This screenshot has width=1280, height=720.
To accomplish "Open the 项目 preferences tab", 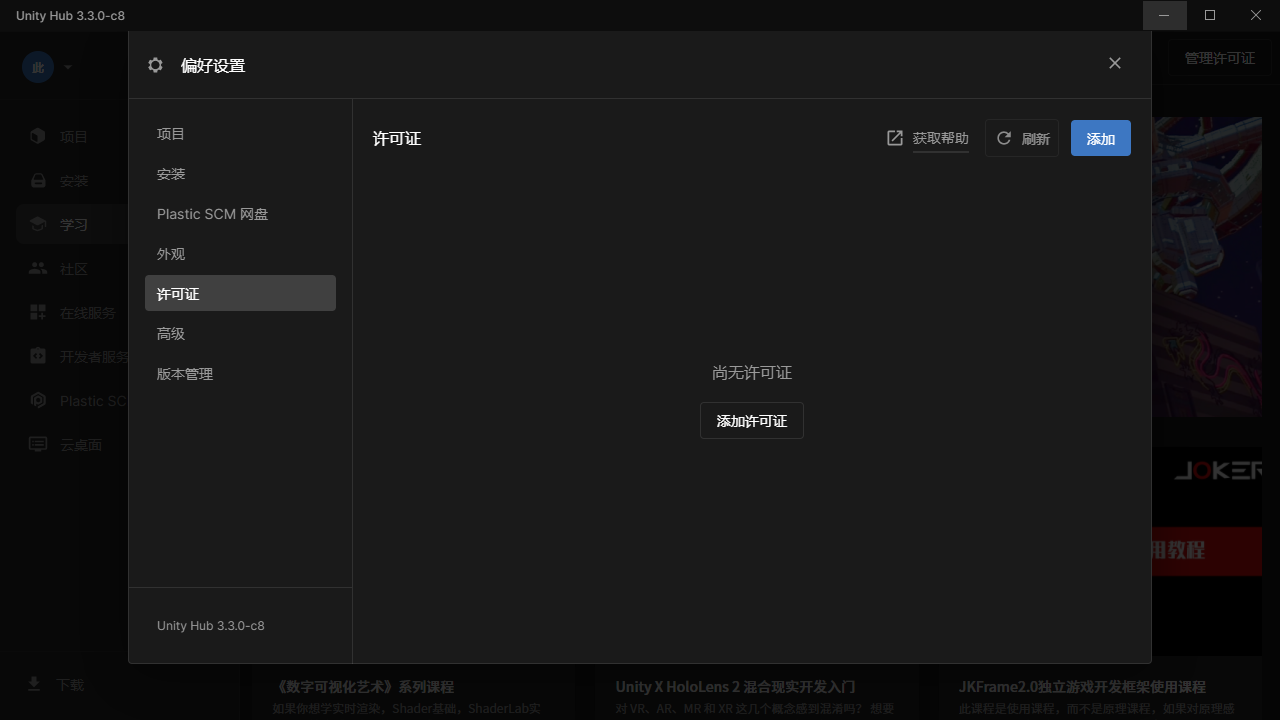I will 240,134.
